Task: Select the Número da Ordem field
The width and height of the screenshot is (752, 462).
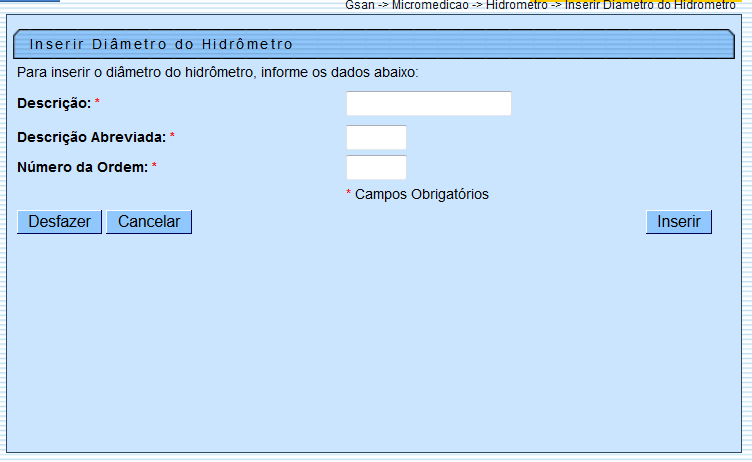Action: (376, 167)
